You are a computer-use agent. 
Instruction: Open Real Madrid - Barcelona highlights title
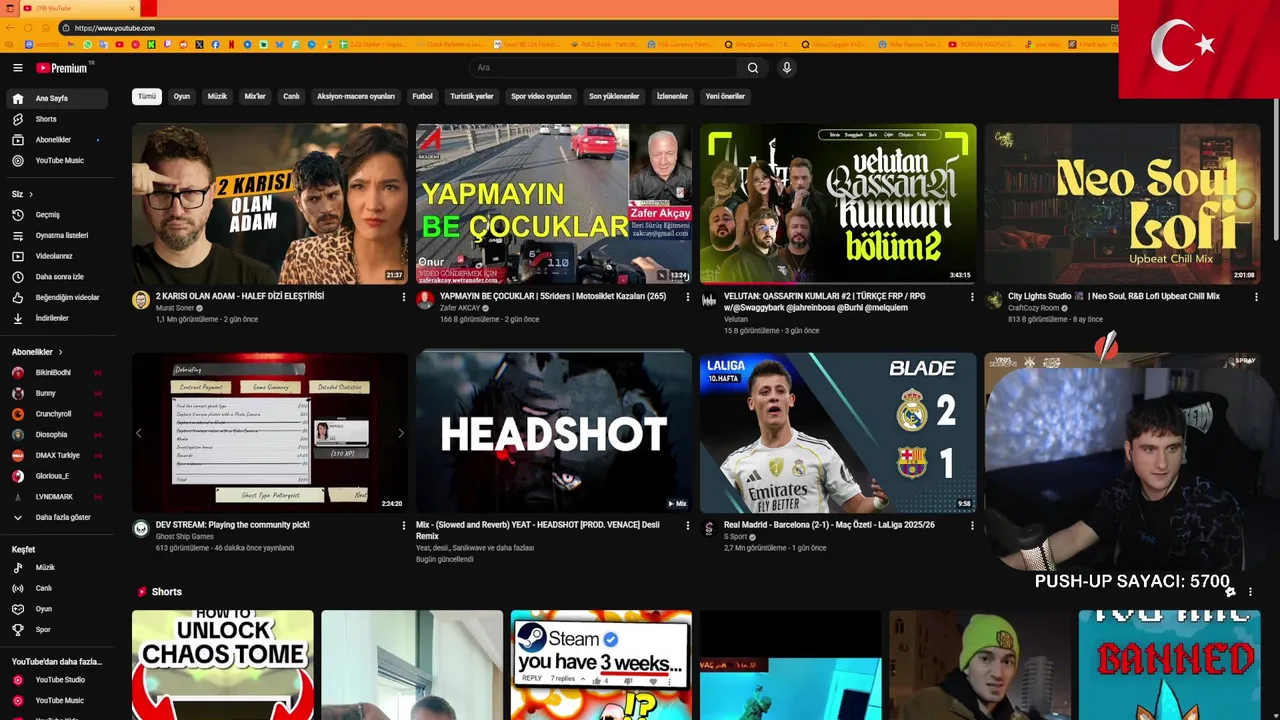point(829,525)
